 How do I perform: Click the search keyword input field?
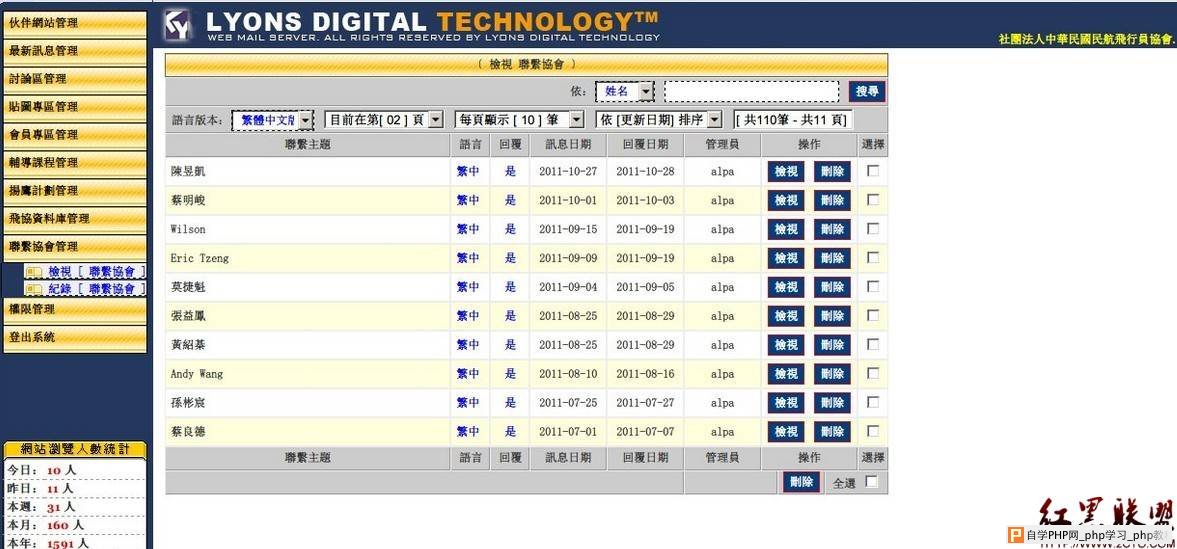pos(751,91)
